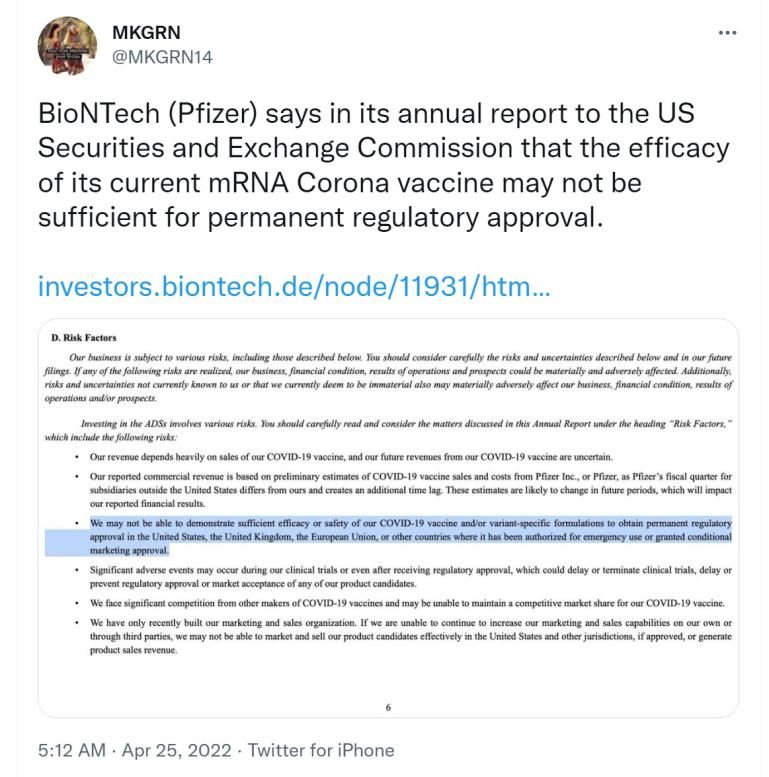Click the Apr 25, 2022 date

click(x=177, y=750)
